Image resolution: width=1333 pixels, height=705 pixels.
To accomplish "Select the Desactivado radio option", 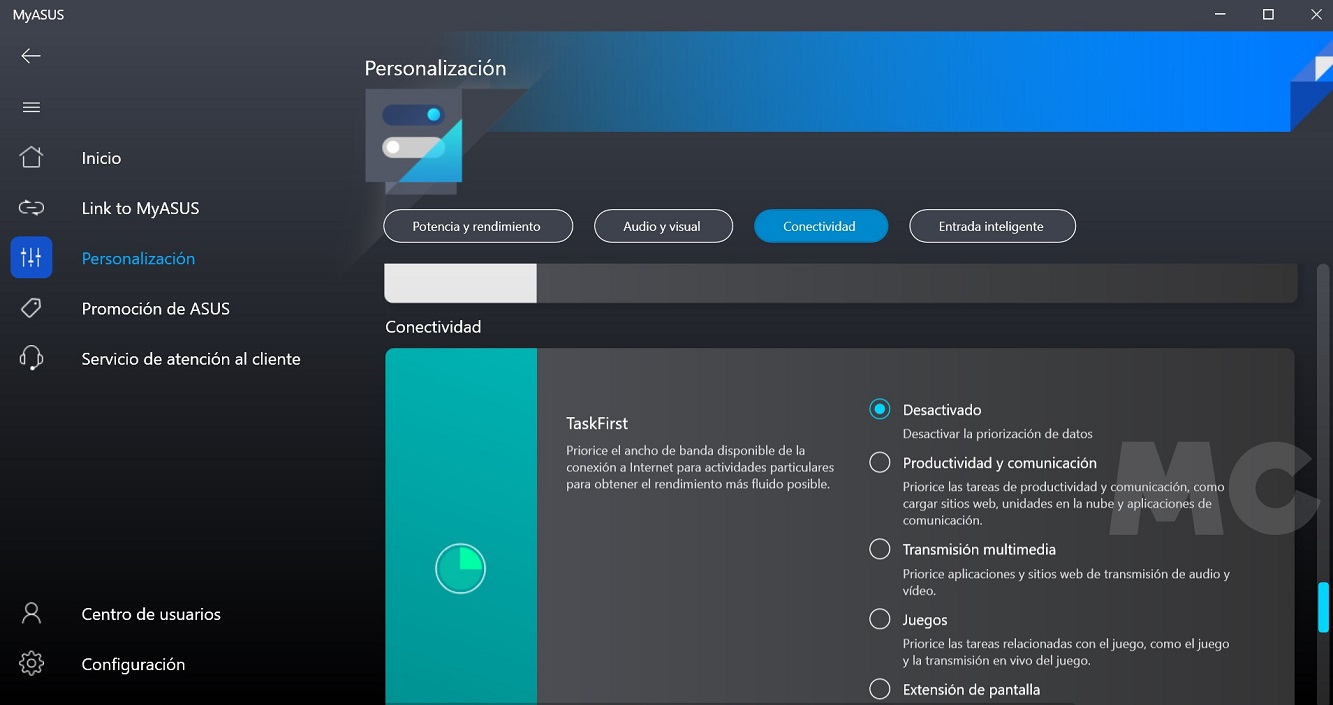I will click(x=879, y=409).
